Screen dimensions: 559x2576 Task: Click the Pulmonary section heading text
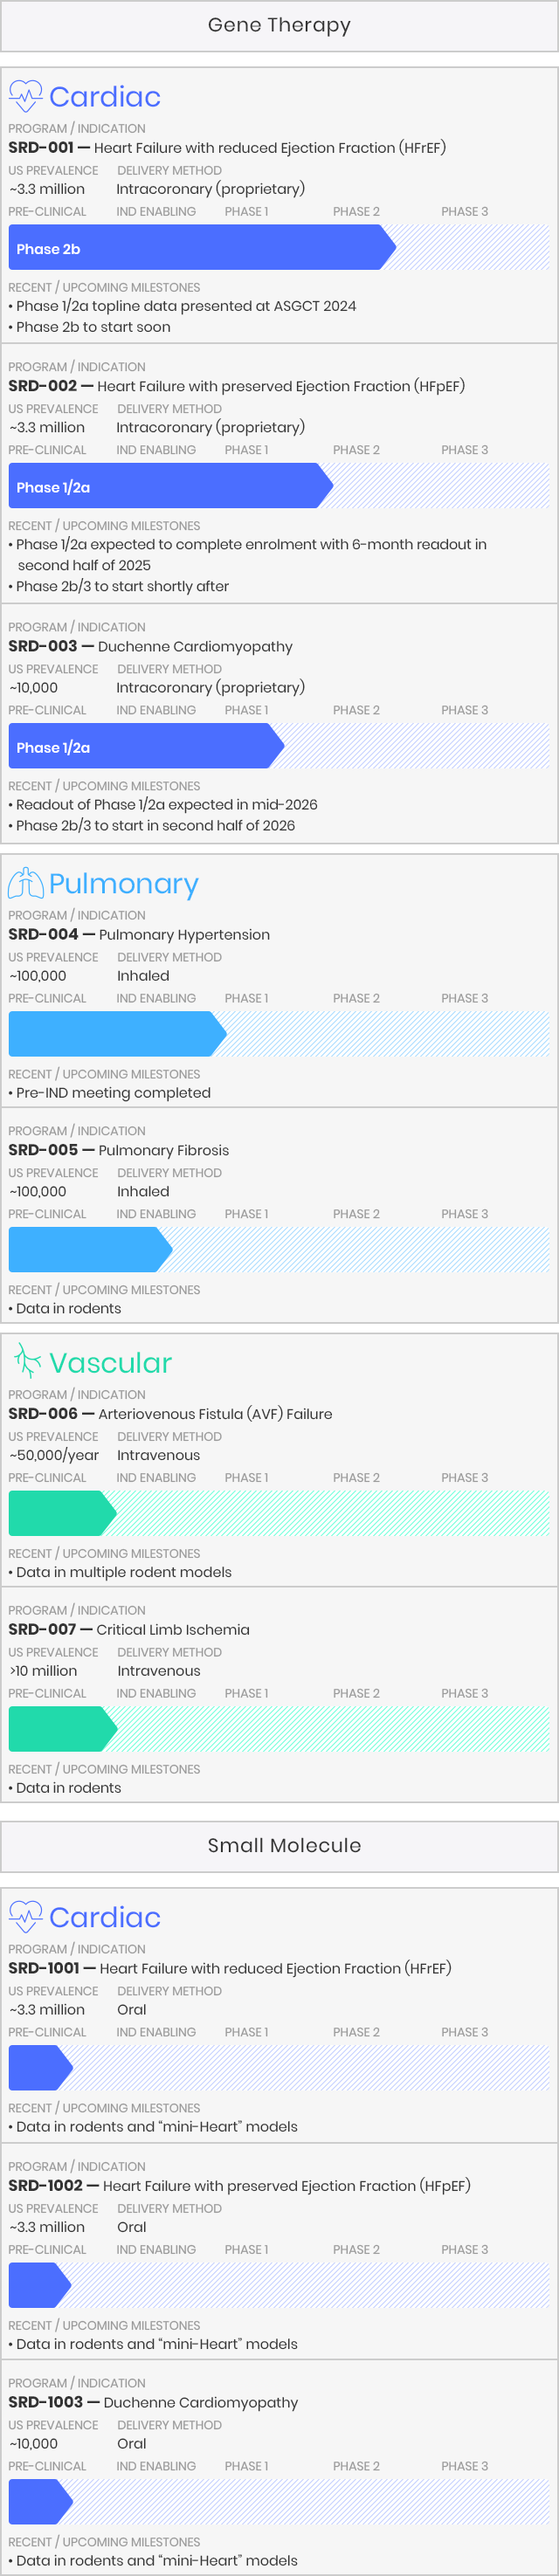tap(124, 884)
